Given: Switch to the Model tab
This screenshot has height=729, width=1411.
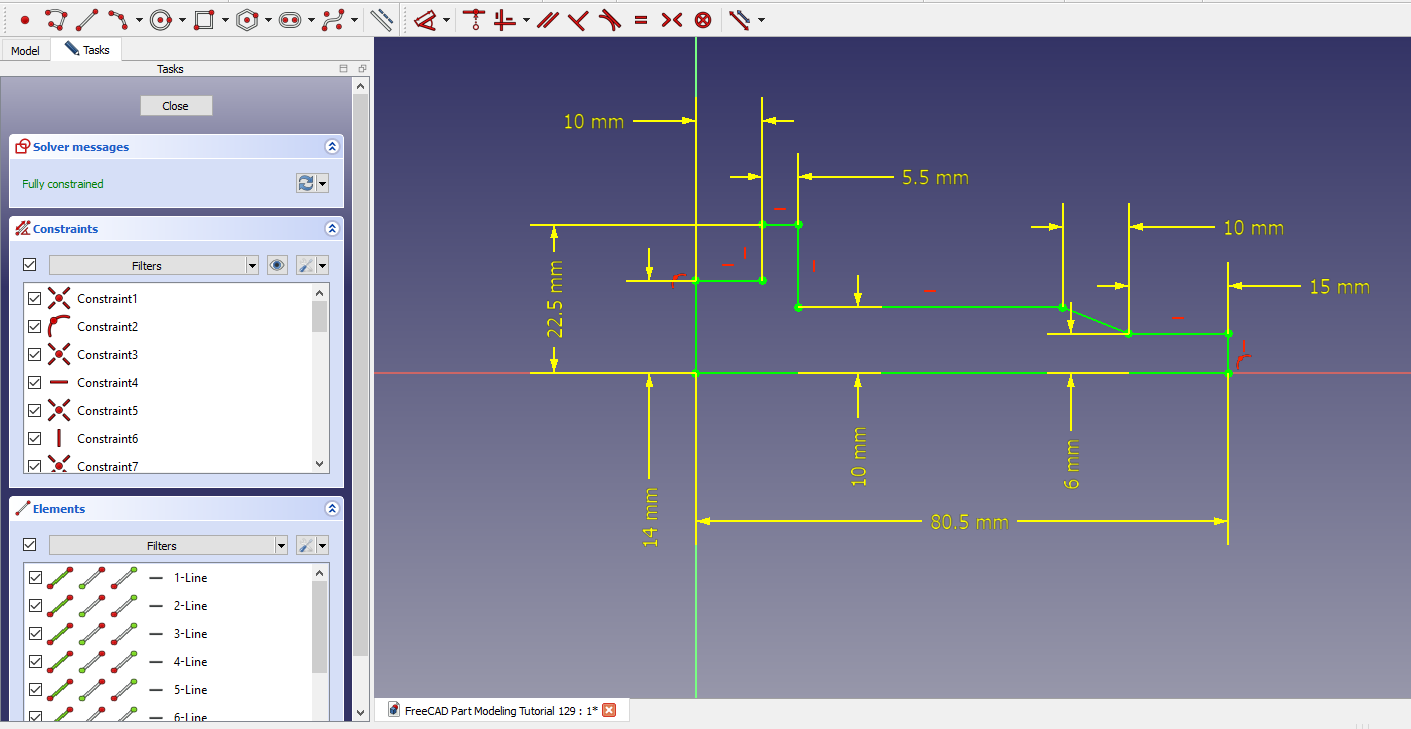Looking at the screenshot, I should (25, 50).
